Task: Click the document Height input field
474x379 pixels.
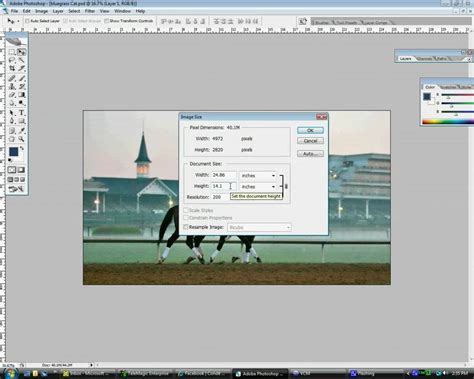Action: (x=224, y=186)
